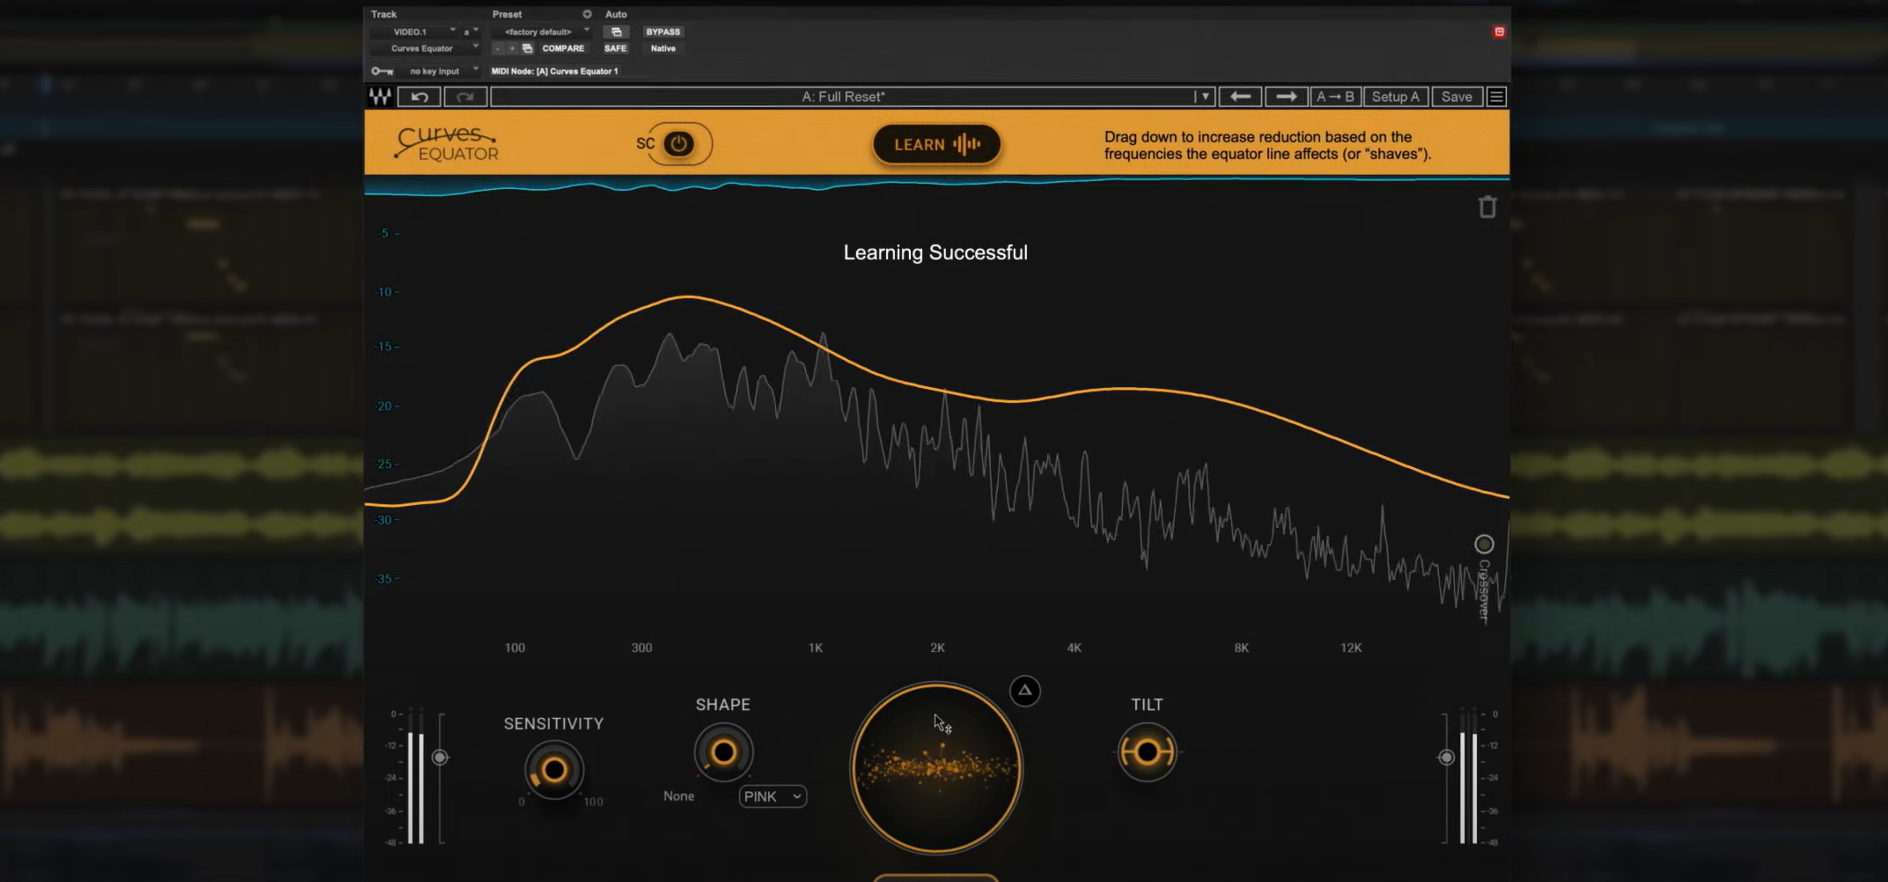The image size is (1888, 882).
Task: Click the -20 dB scale label
Action: (x=386, y=406)
